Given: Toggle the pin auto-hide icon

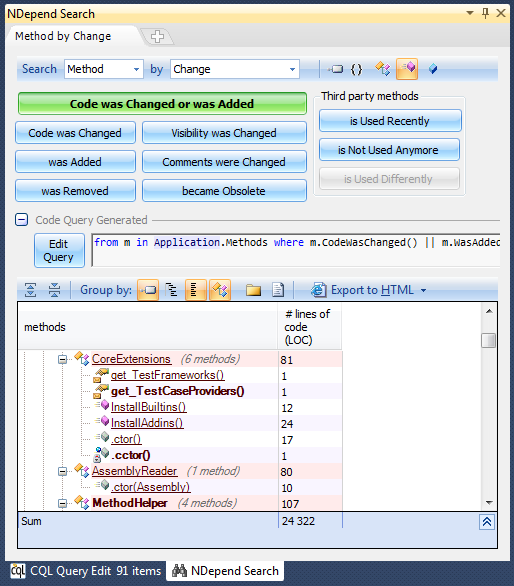Looking at the screenshot, I should [485, 13].
